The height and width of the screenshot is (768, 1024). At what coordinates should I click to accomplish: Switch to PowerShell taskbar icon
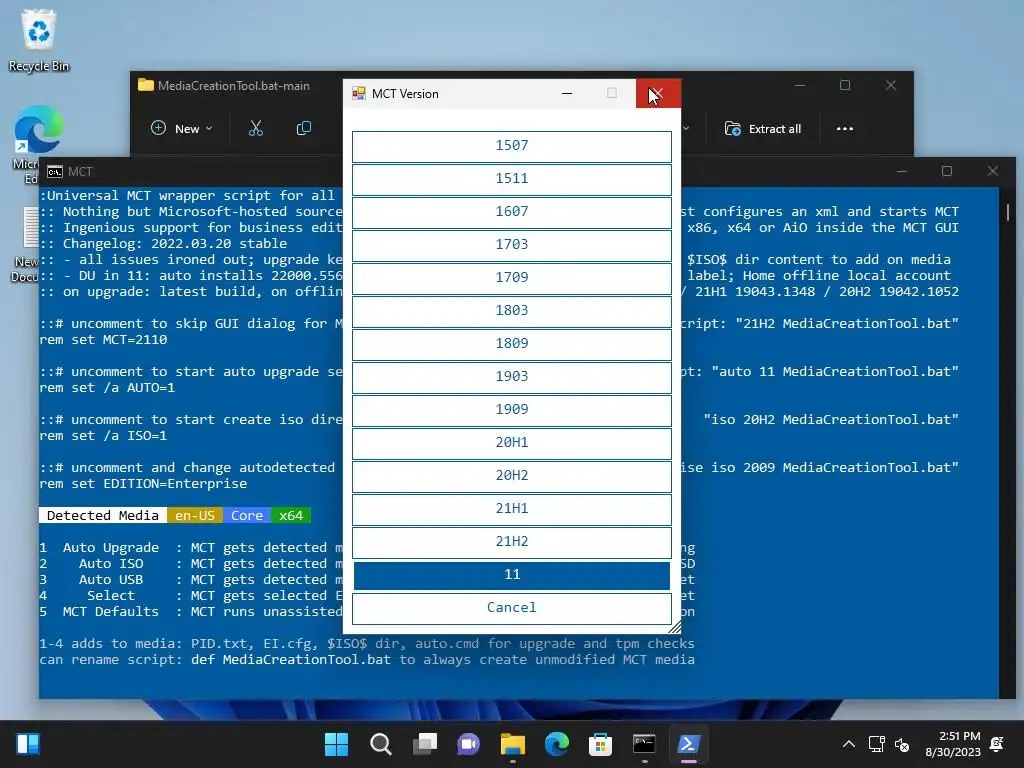688,744
